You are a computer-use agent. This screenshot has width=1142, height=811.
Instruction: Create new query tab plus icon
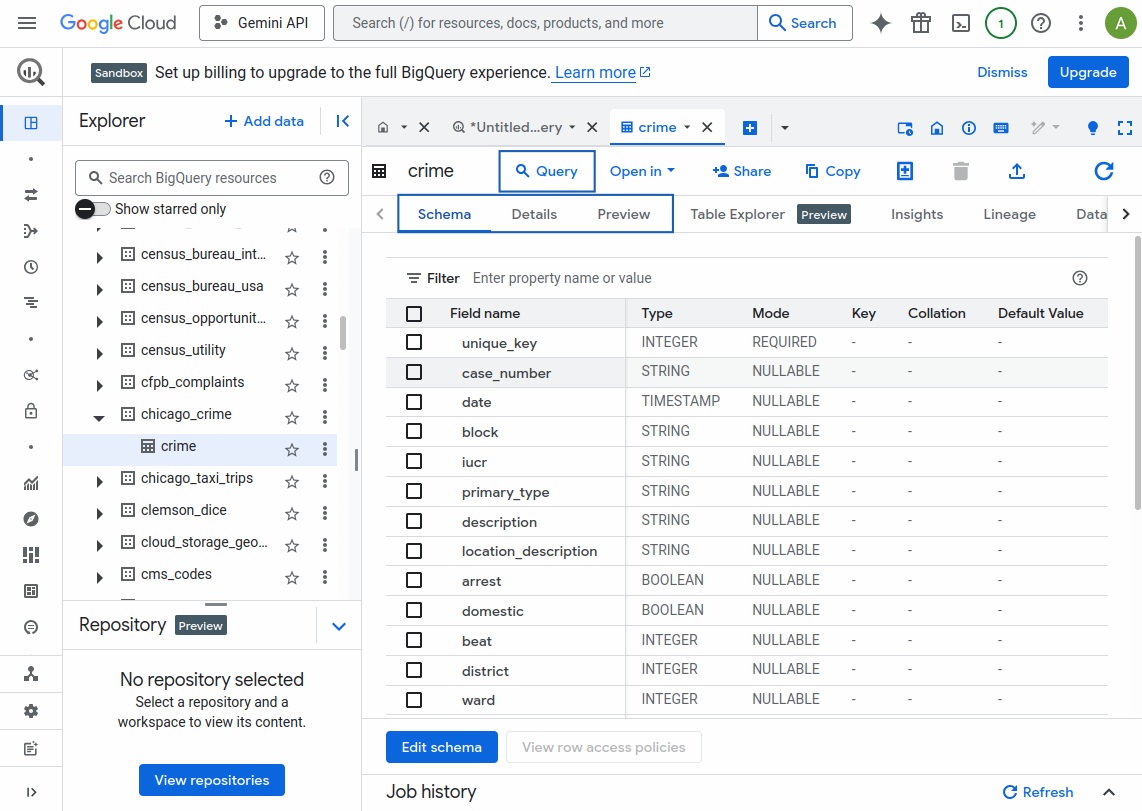coord(749,128)
